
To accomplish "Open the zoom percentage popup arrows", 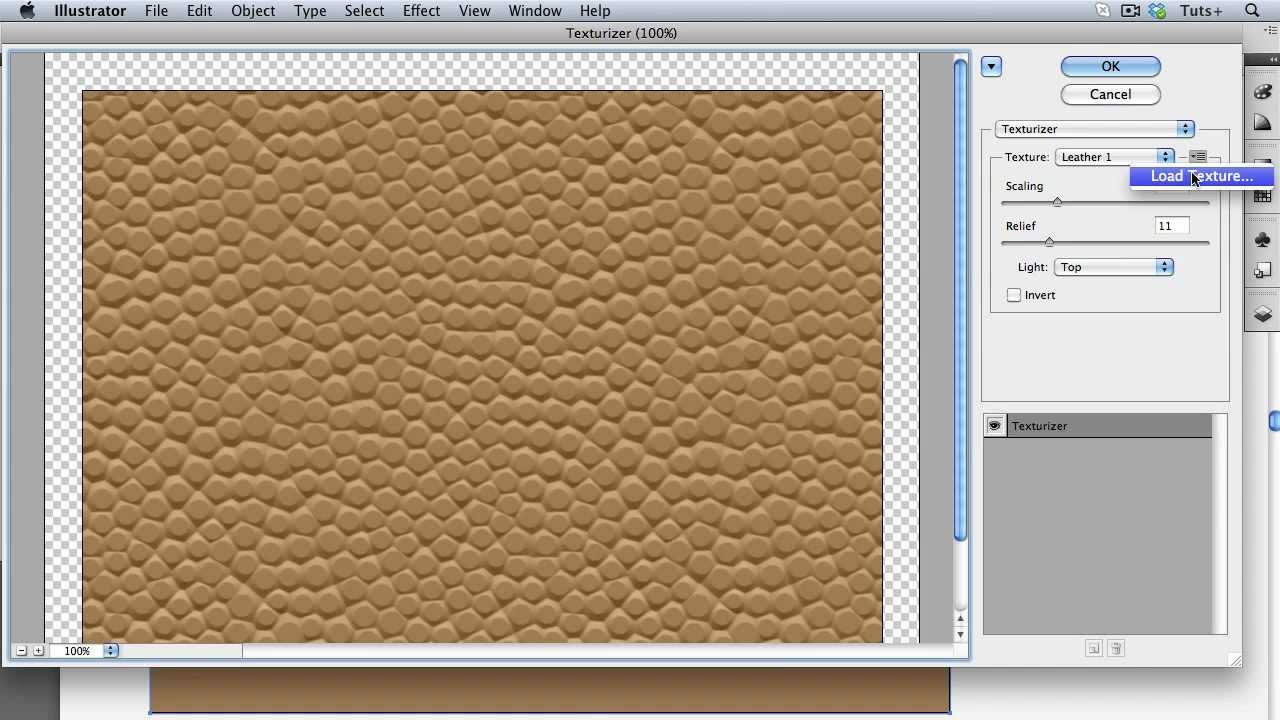I will pyautogui.click(x=111, y=651).
